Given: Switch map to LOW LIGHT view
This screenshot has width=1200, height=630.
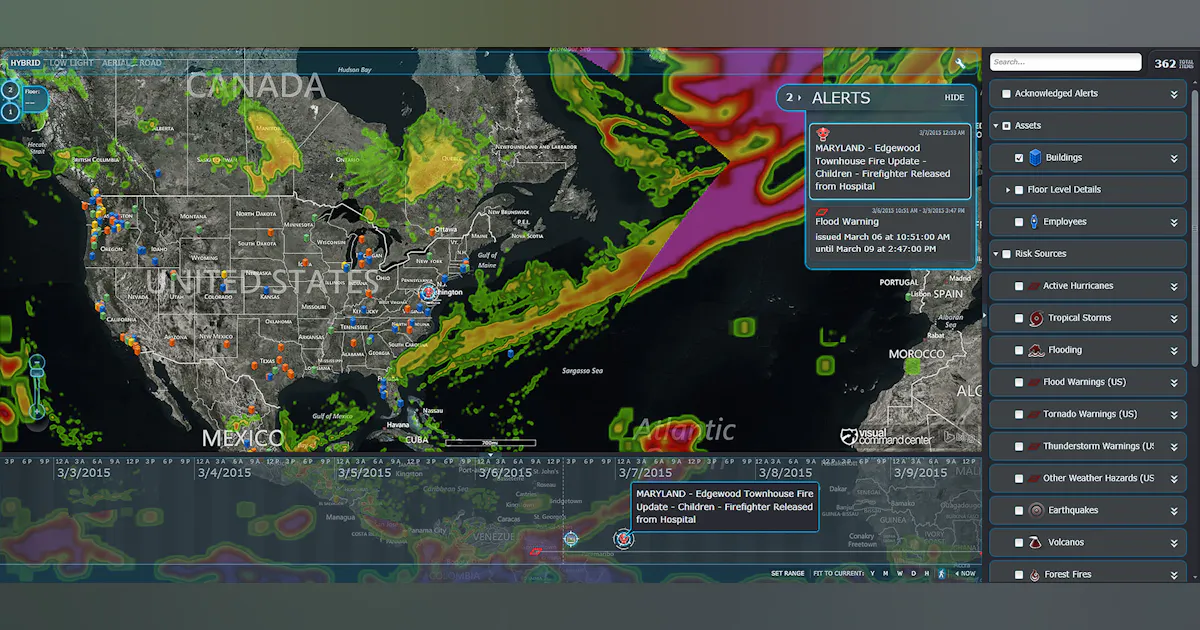Looking at the screenshot, I should 71,63.
